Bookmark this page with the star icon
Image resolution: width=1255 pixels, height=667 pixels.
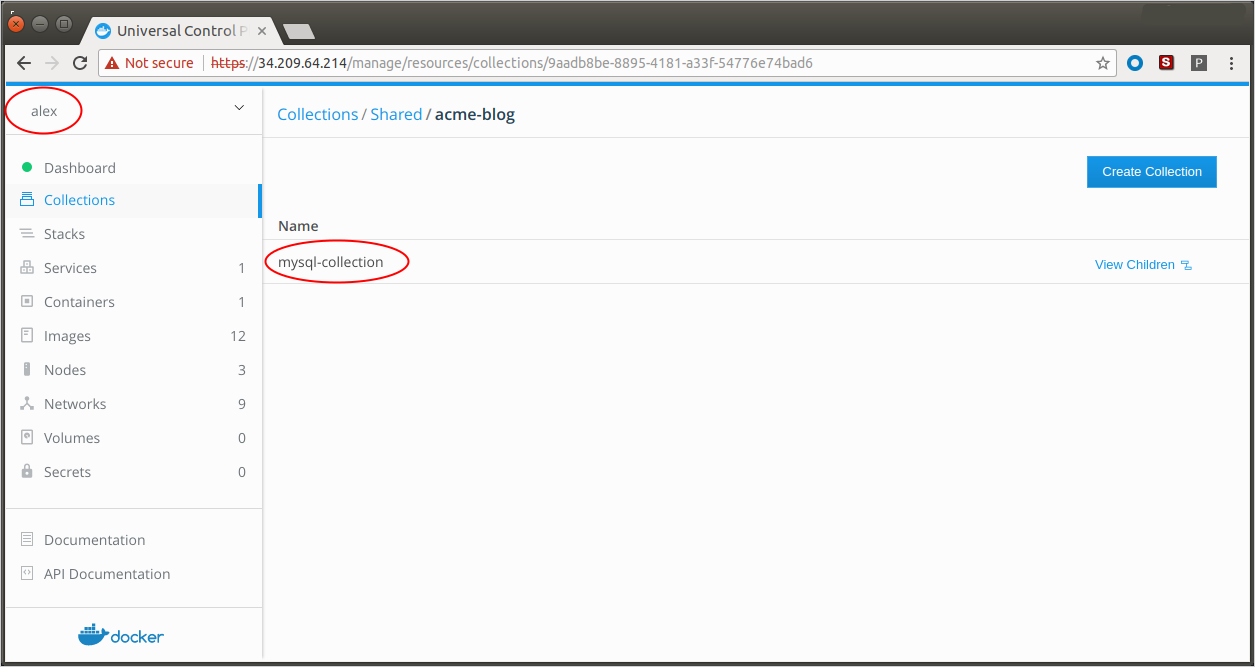coord(1103,63)
